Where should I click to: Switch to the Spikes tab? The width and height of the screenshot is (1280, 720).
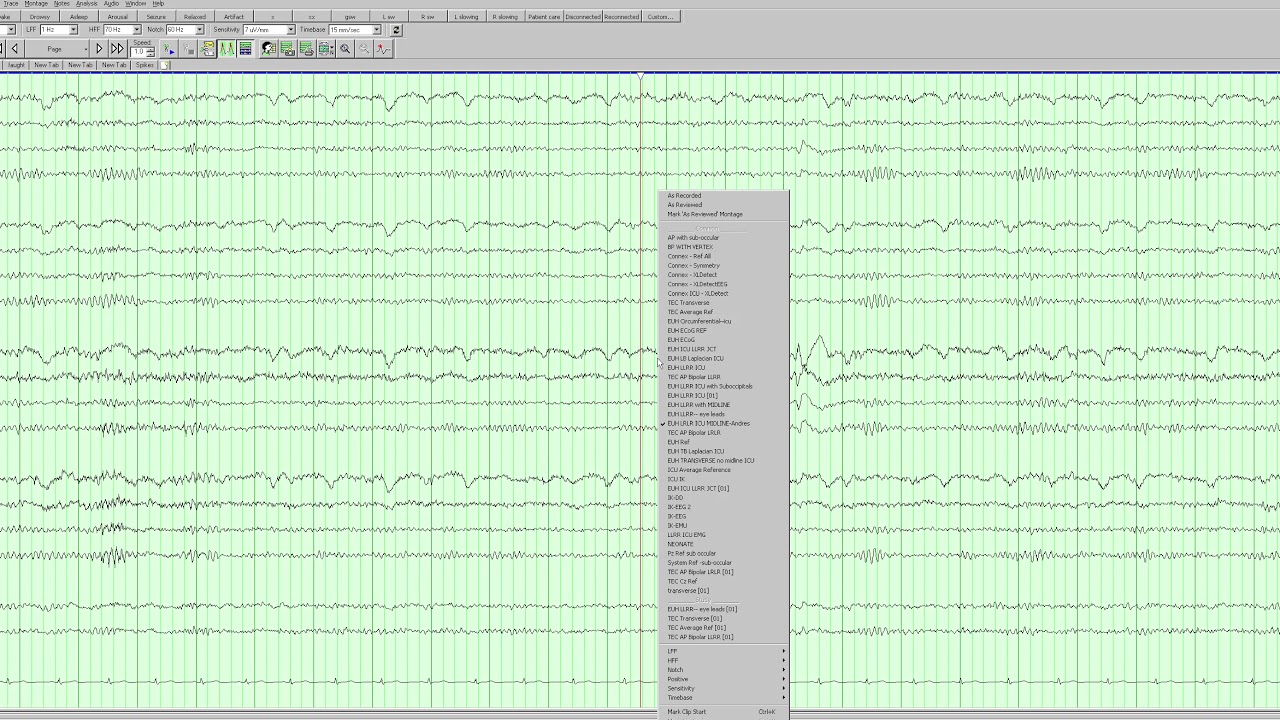tap(145, 65)
